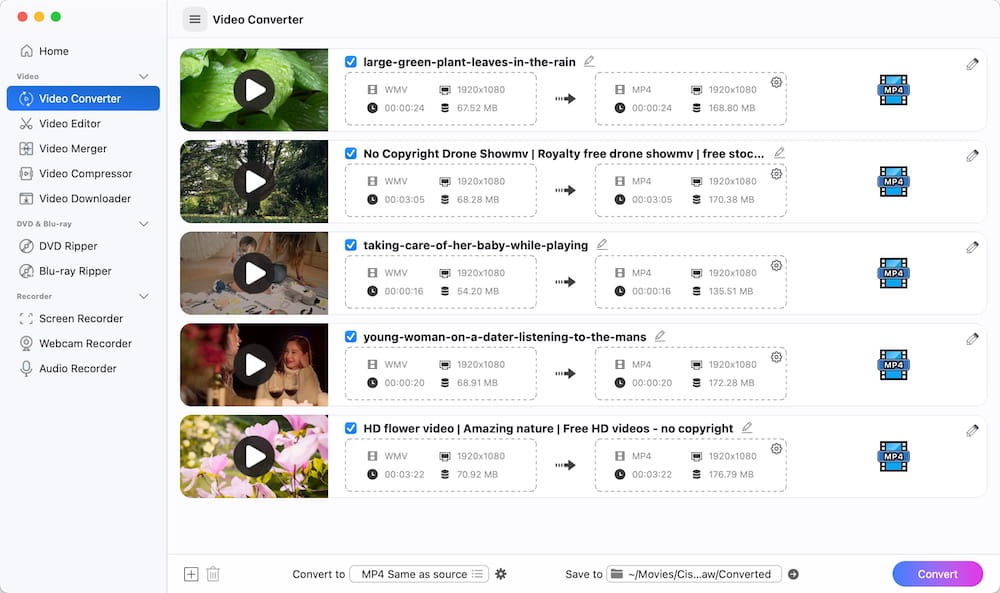
Task: Collapse the Recorder section chevron
Action: click(143, 296)
